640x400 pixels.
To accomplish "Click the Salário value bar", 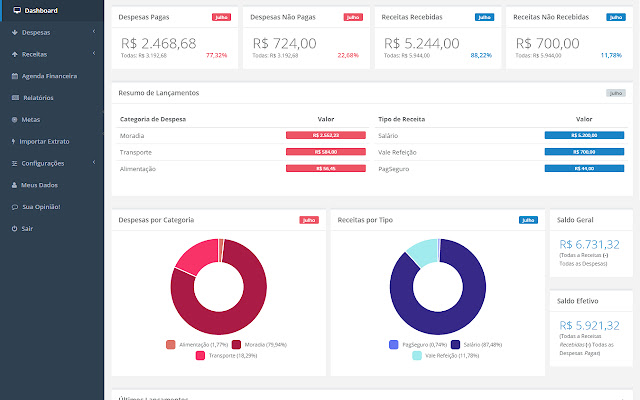I will tap(584, 135).
